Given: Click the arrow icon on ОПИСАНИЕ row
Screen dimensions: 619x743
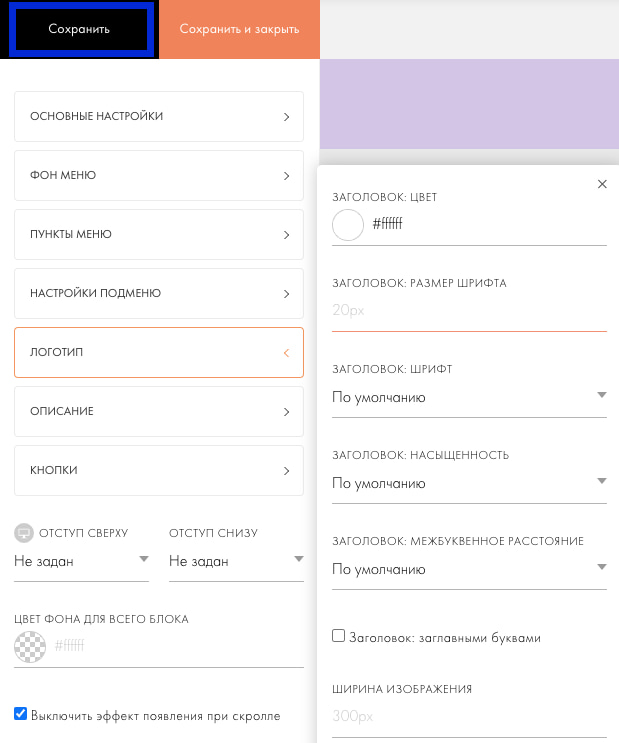Looking at the screenshot, I should [286, 412].
